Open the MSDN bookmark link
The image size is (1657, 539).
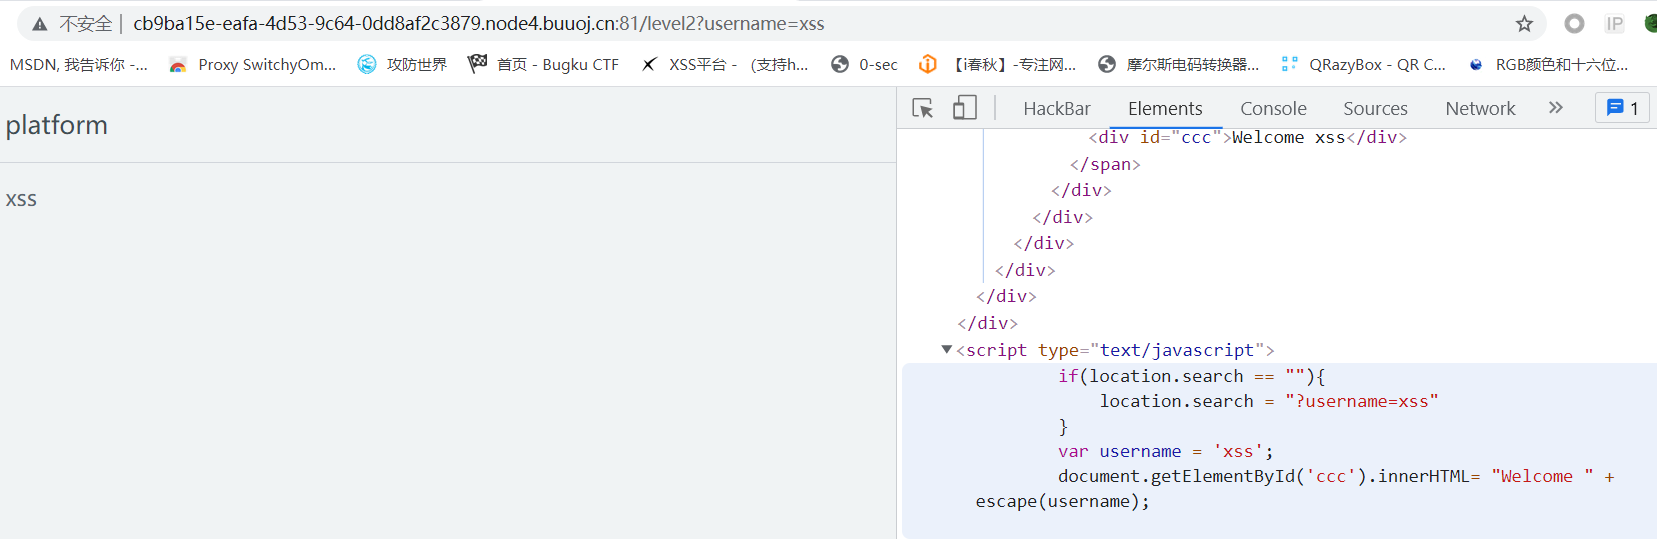[78, 65]
